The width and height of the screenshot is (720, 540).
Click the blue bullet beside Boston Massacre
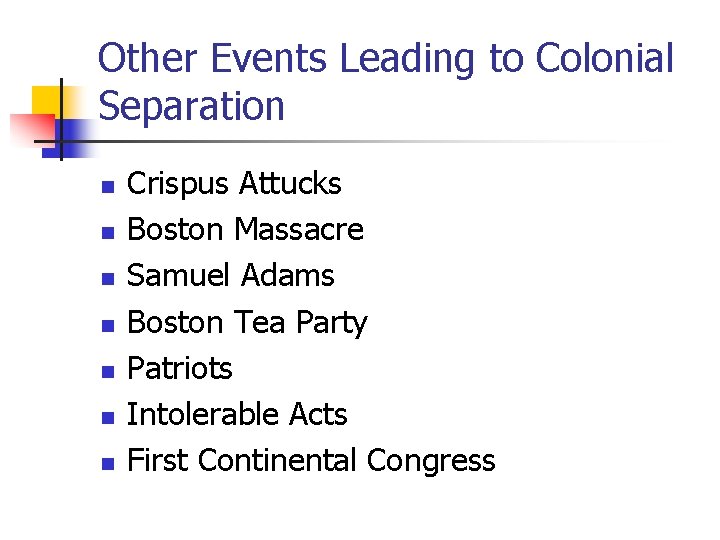108,233
